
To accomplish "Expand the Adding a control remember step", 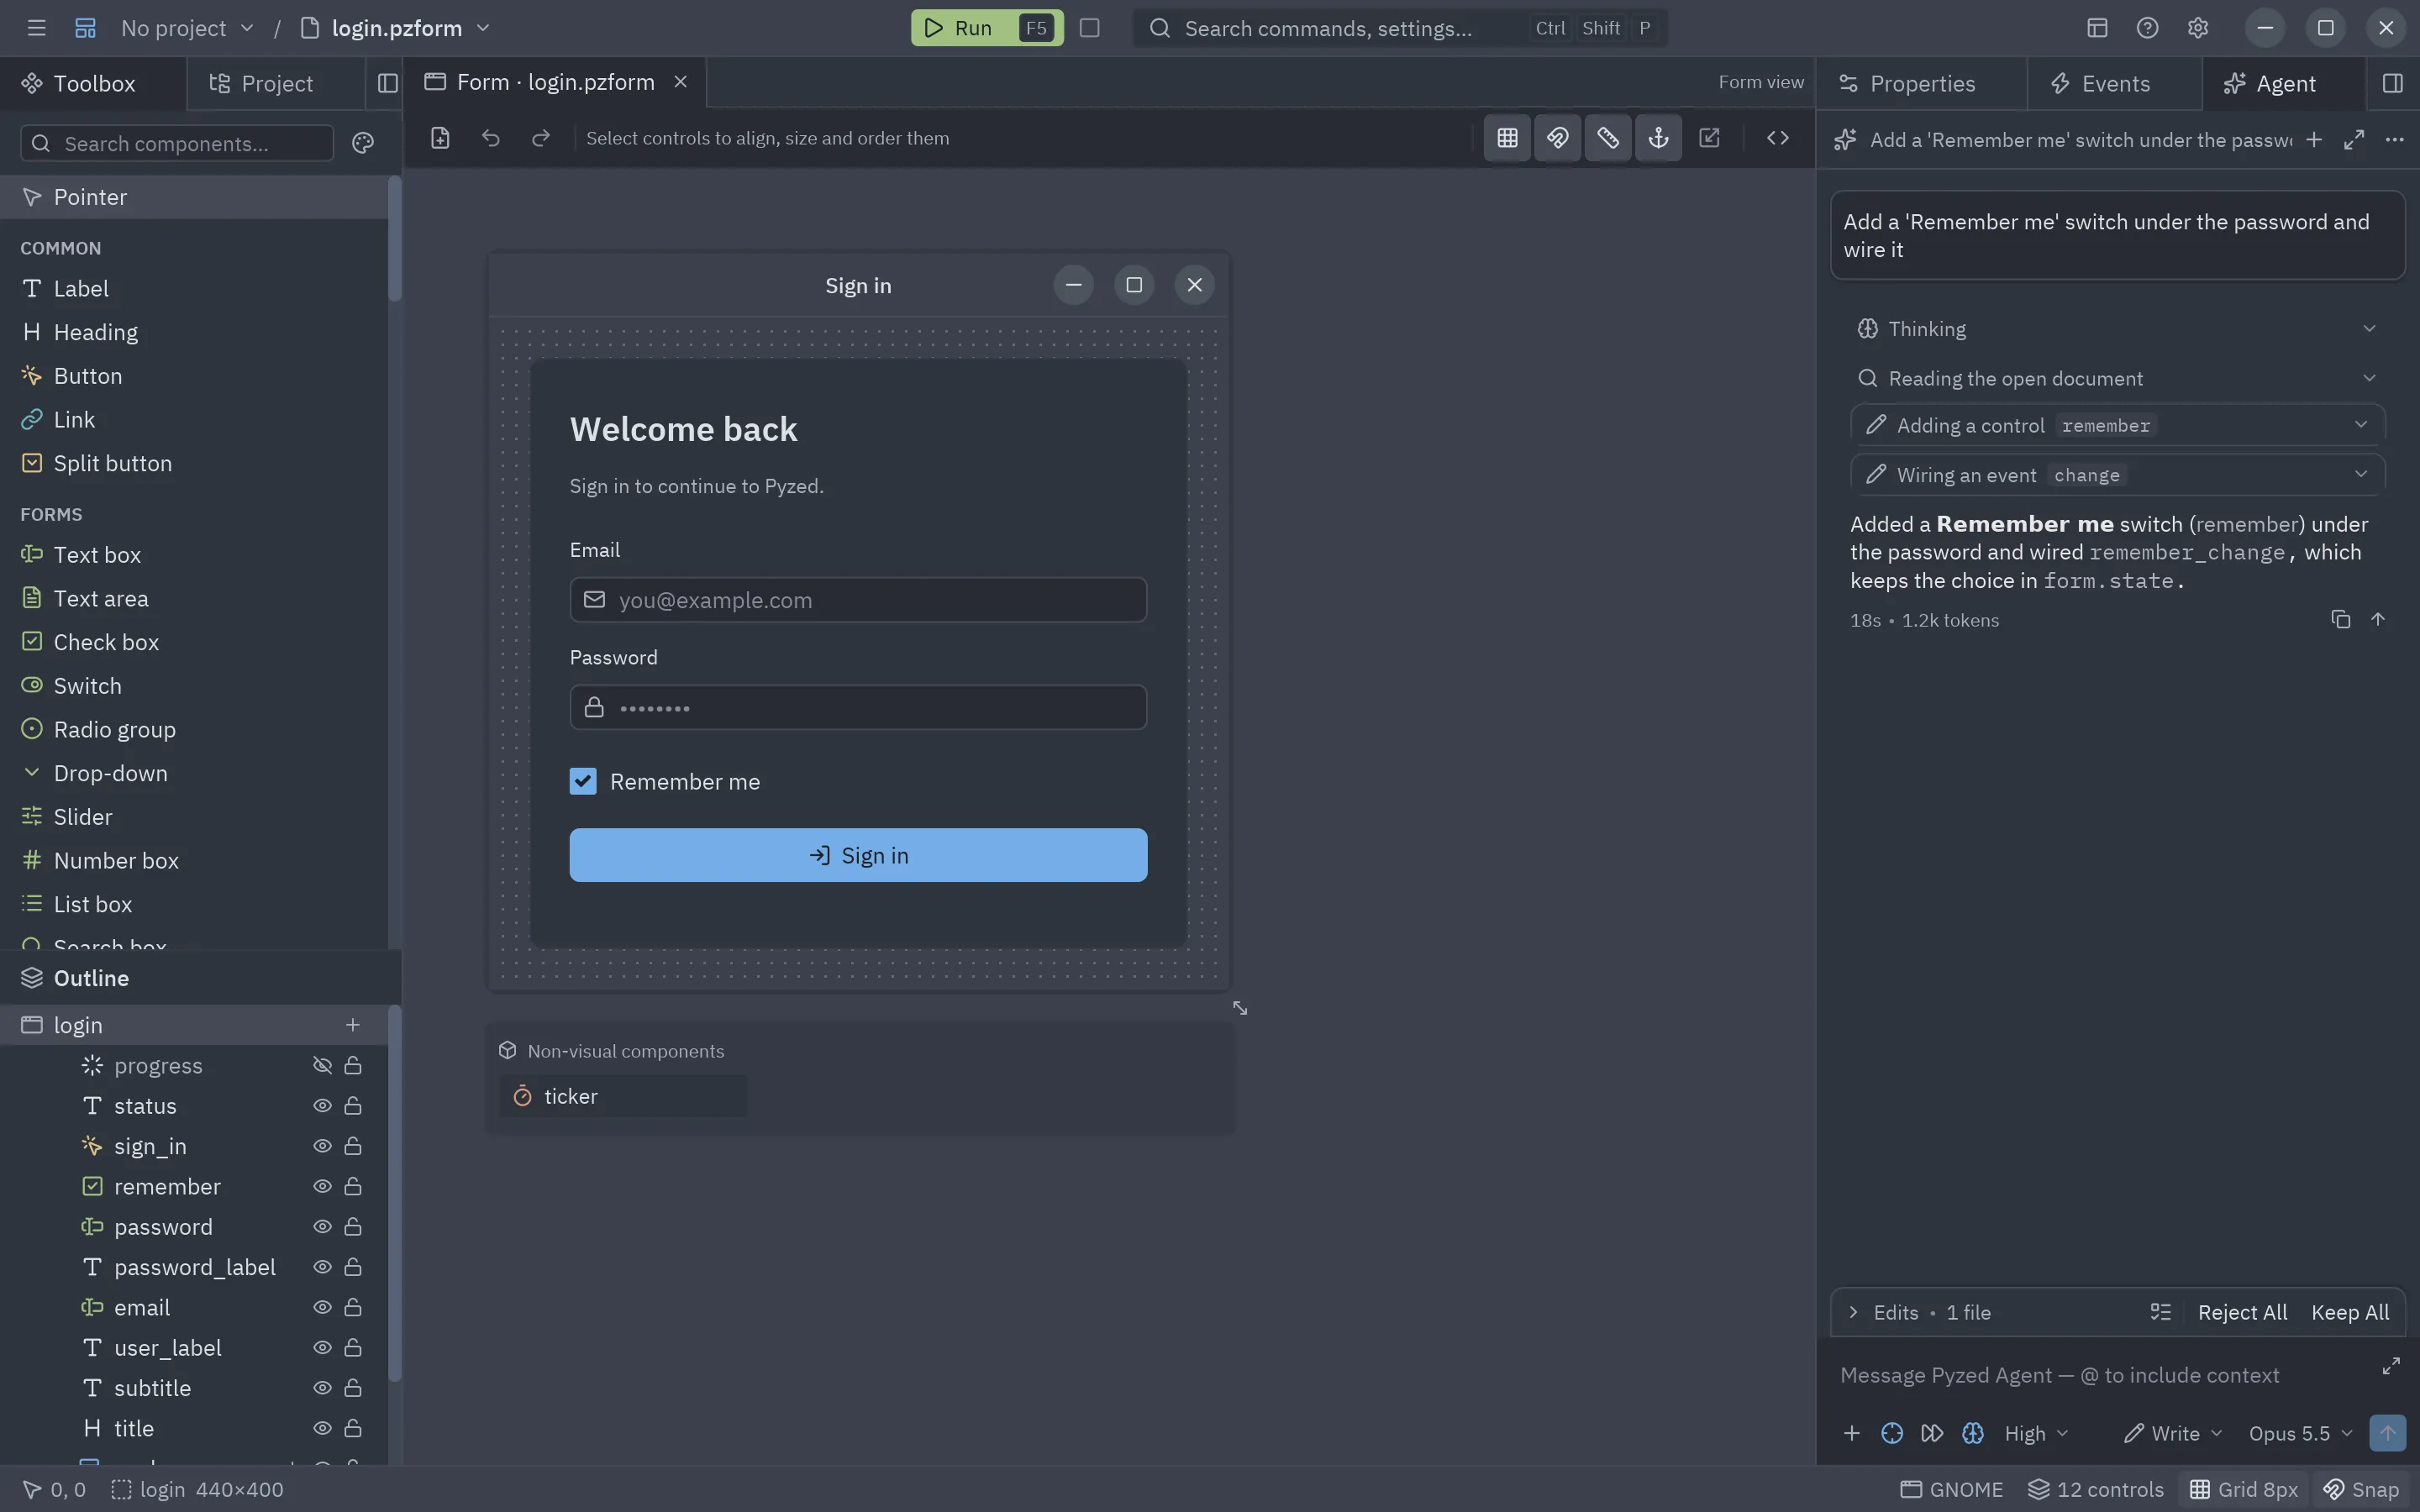I will pyautogui.click(x=2117, y=425).
